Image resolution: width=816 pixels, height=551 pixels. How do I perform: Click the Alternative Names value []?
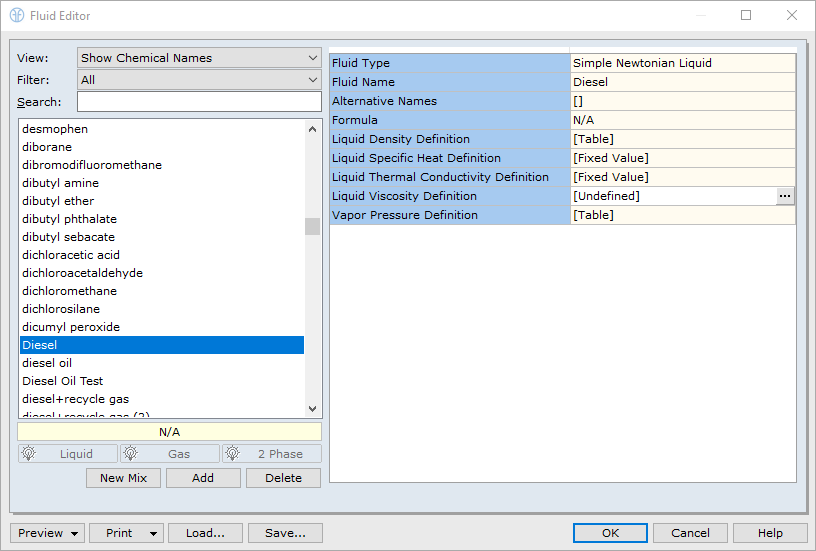pyautogui.click(x=683, y=101)
